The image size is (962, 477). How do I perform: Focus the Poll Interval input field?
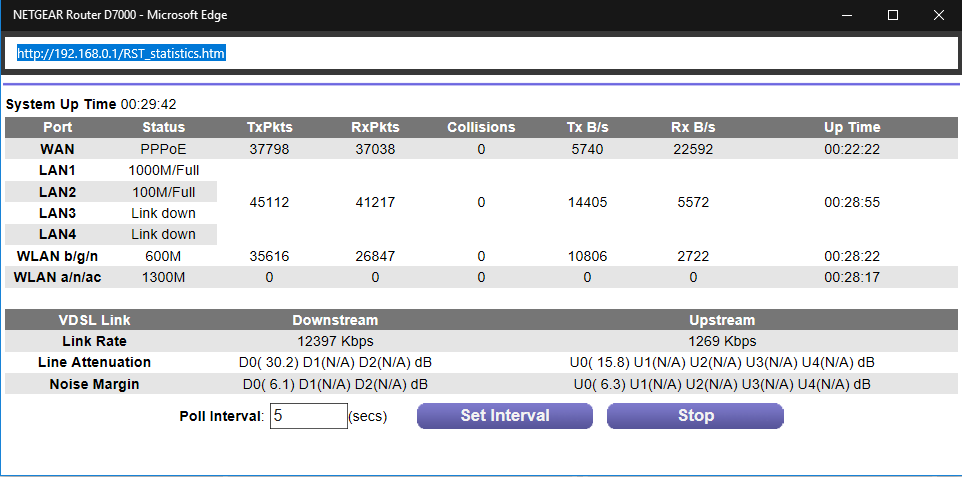click(309, 416)
